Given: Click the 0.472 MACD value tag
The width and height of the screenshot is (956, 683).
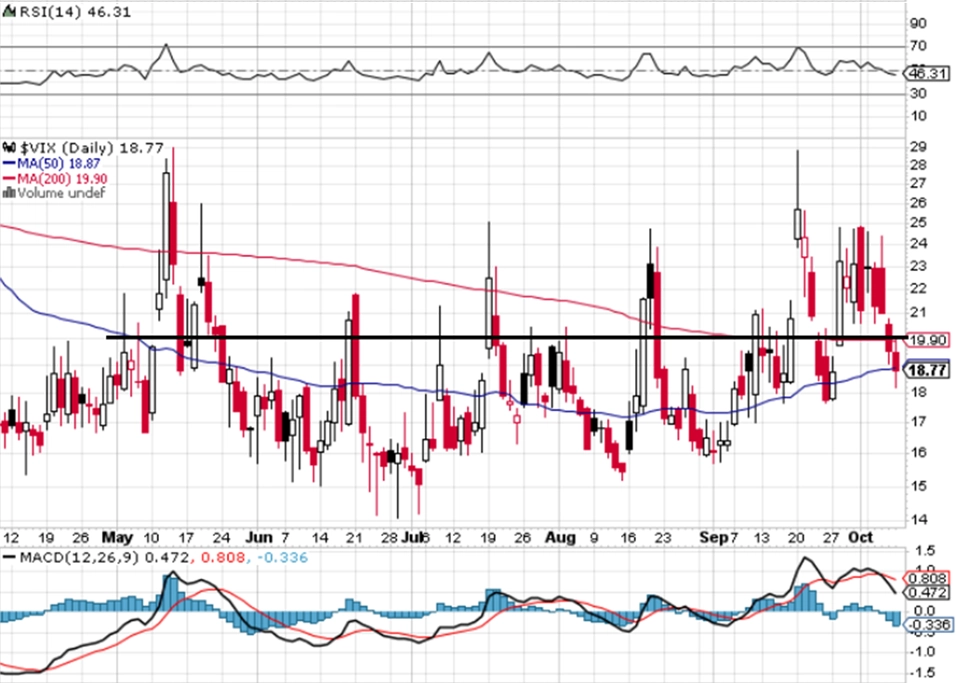Looking at the screenshot, I should click(x=927, y=592).
